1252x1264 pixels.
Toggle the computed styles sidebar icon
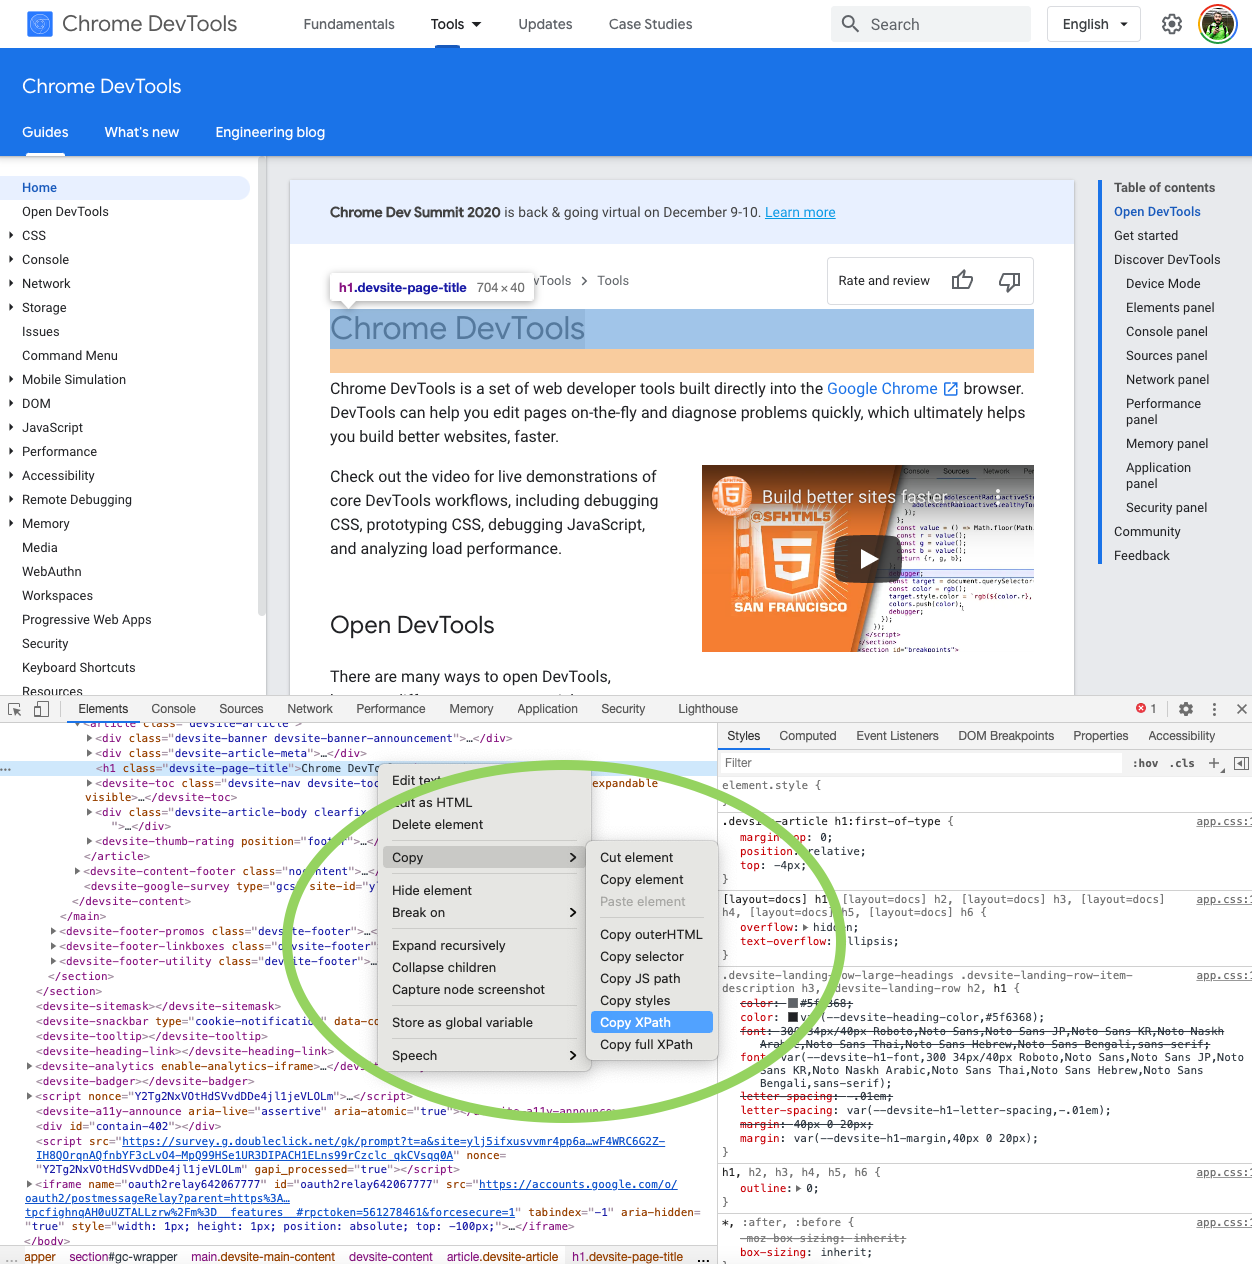click(1241, 763)
